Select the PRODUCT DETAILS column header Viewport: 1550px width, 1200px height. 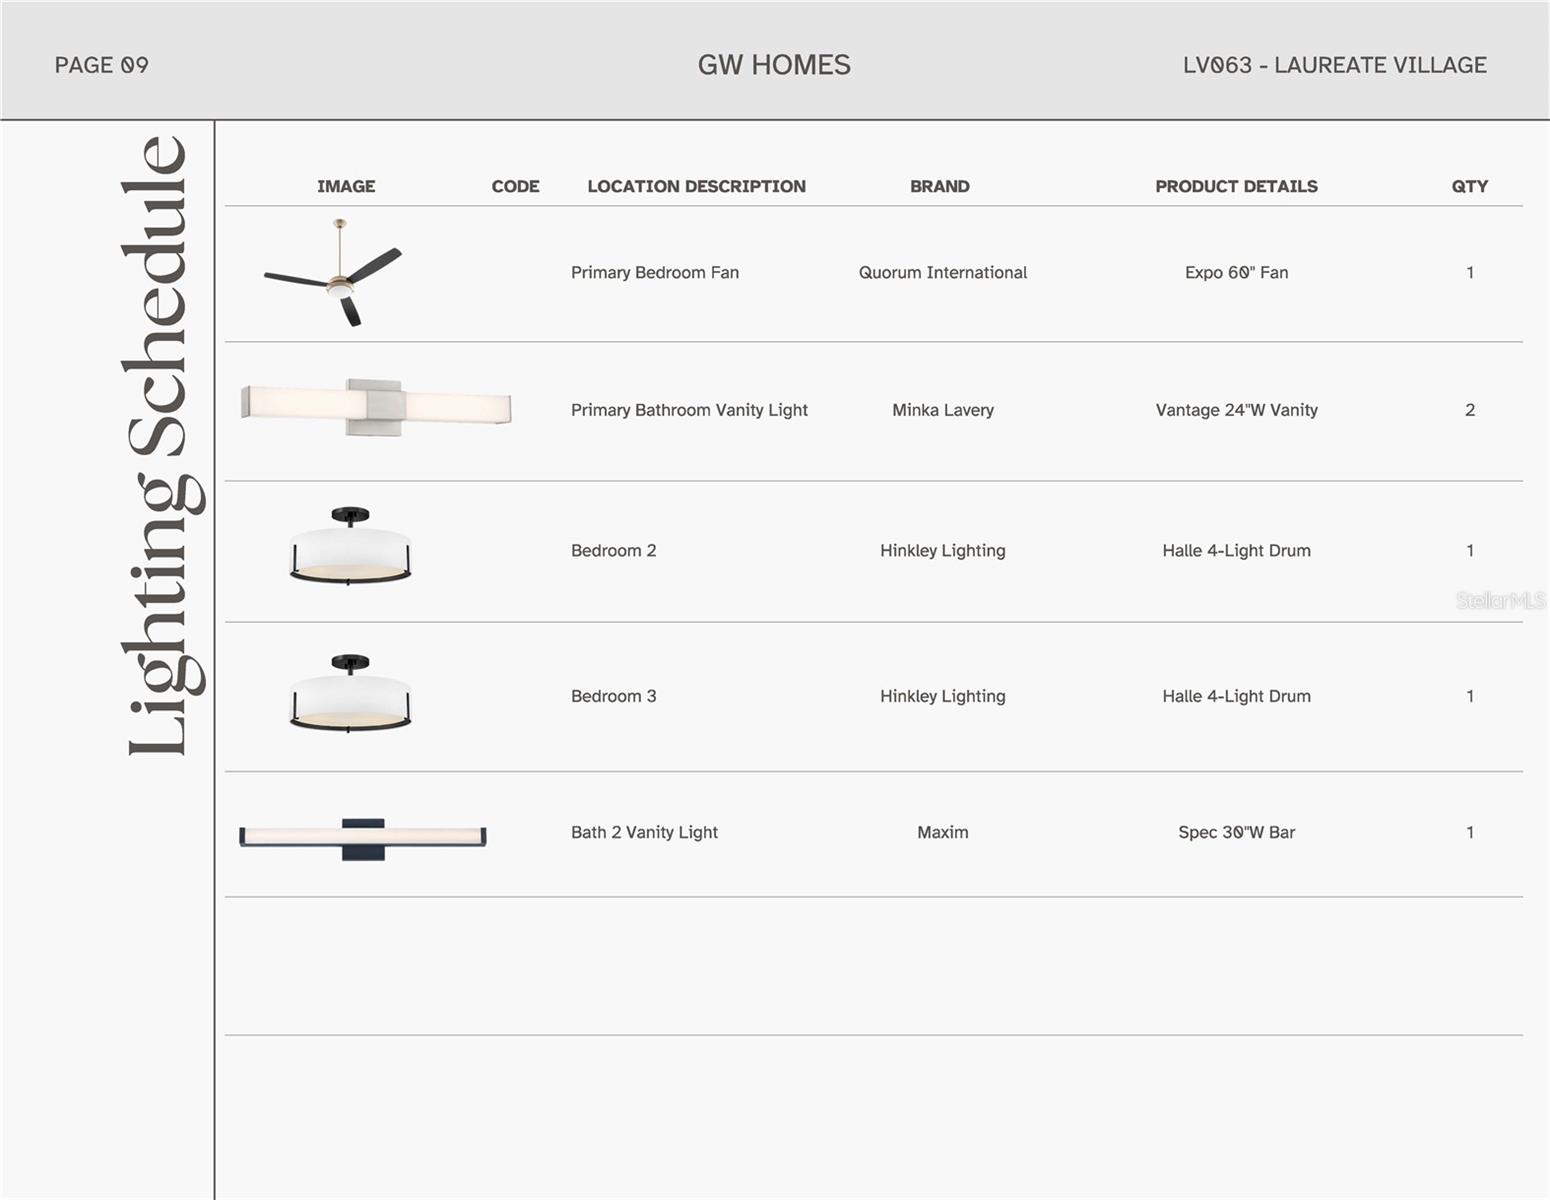(1236, 186)
